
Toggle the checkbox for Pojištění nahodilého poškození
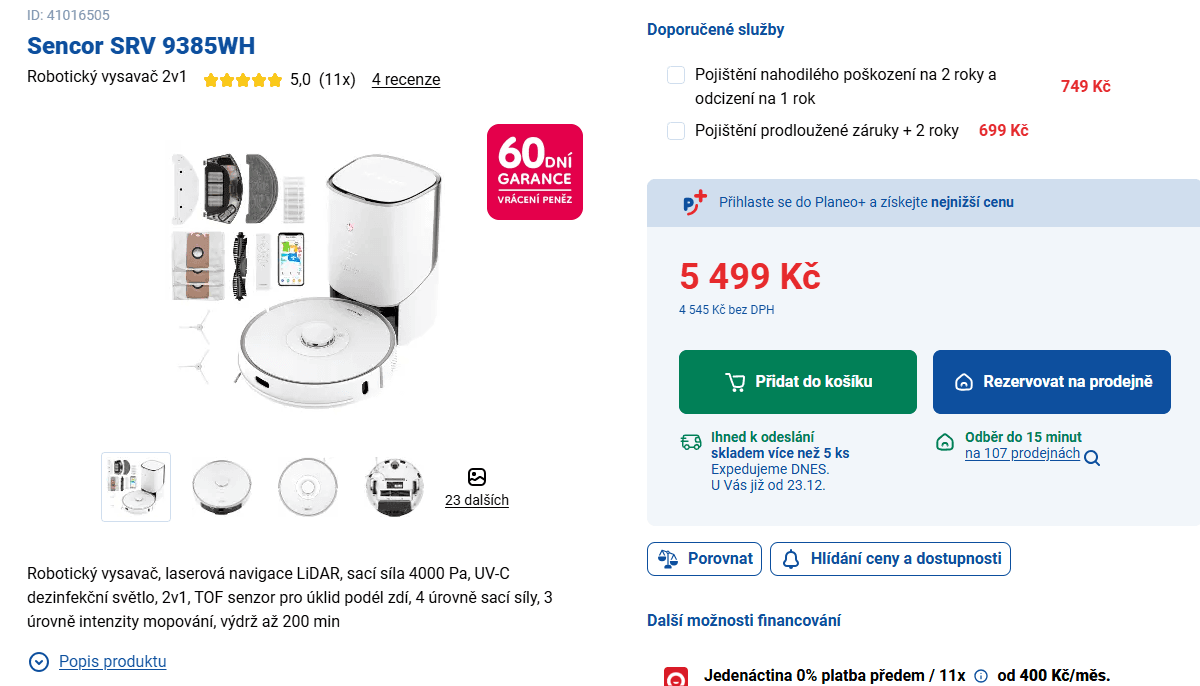tap(676, 74)
